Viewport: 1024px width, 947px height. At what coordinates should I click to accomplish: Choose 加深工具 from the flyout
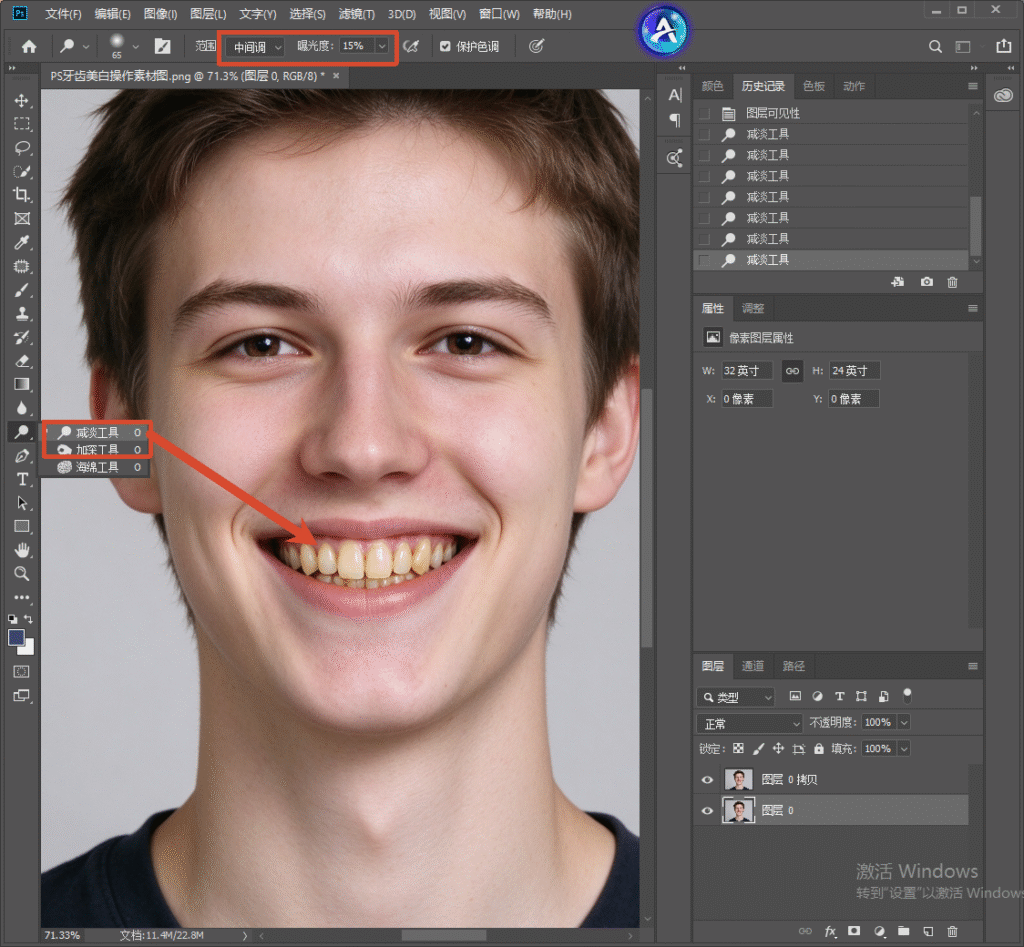[97, 449]
